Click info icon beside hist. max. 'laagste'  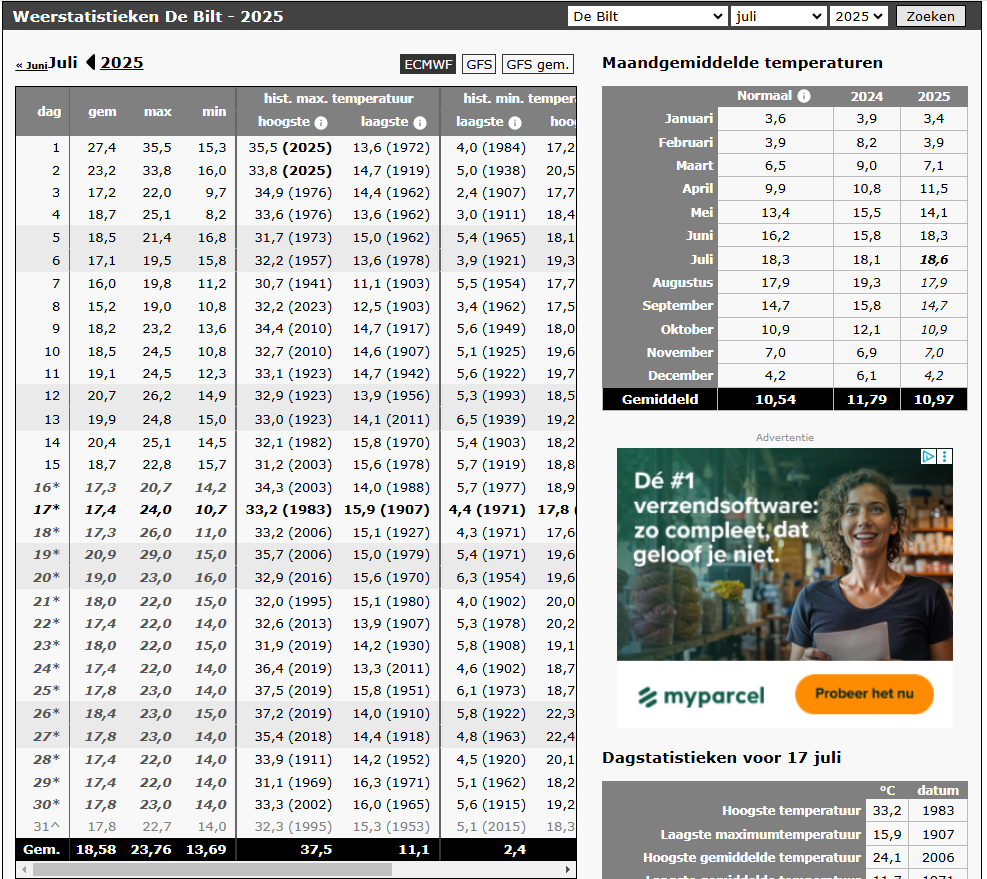[x=420, y=123]
